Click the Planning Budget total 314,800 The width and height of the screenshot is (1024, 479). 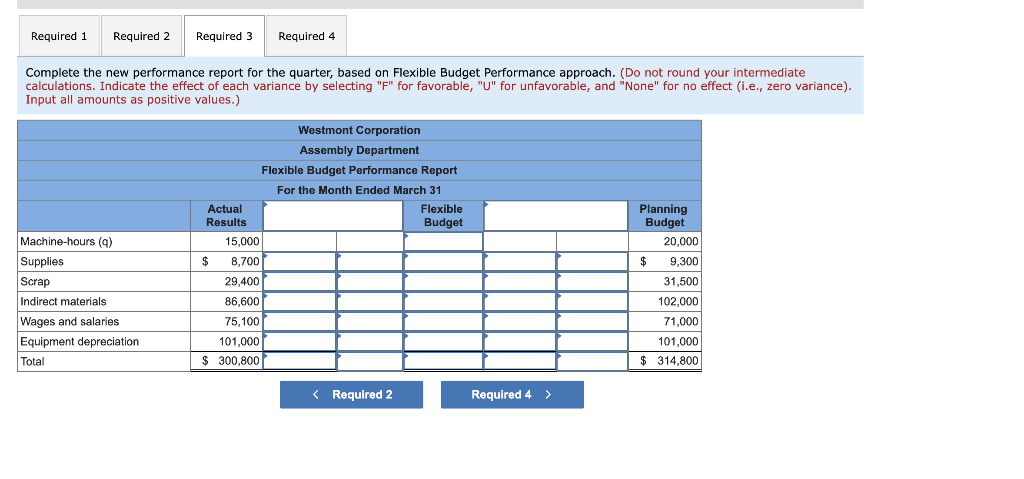[678, 361]
